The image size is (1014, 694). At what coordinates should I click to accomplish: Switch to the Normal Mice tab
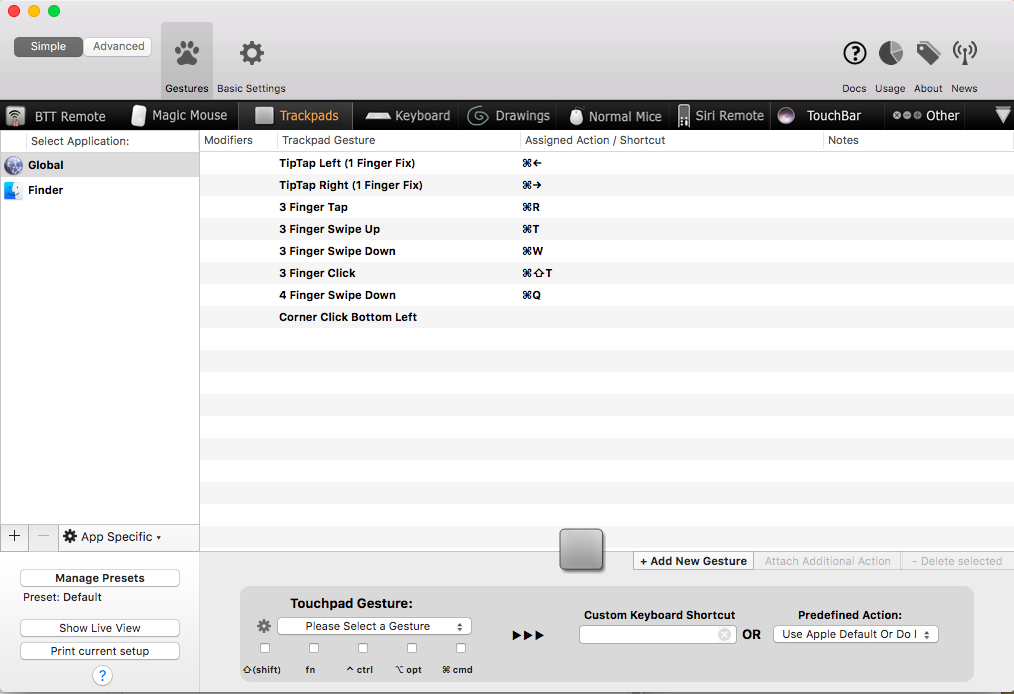coord(615,116)
